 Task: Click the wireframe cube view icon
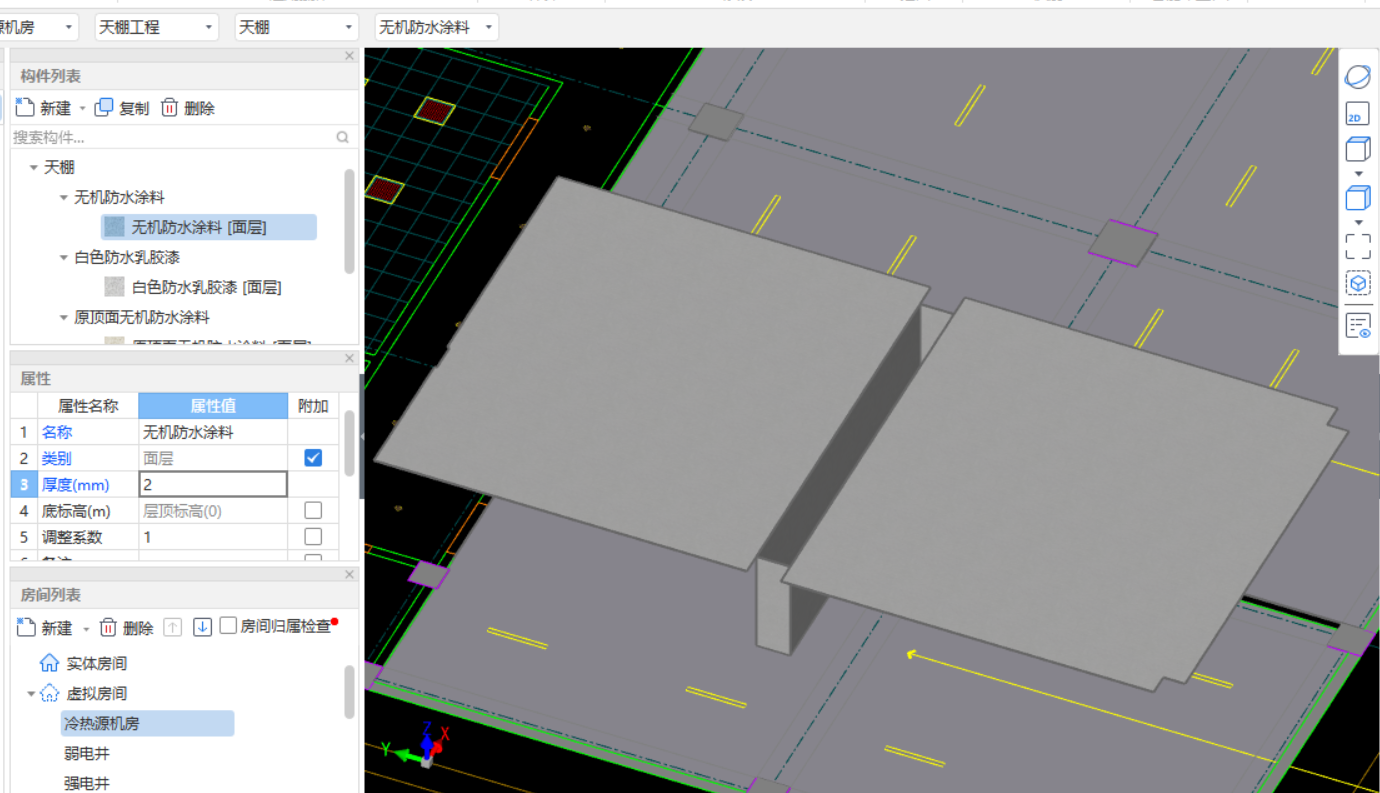coord(1358,150)
